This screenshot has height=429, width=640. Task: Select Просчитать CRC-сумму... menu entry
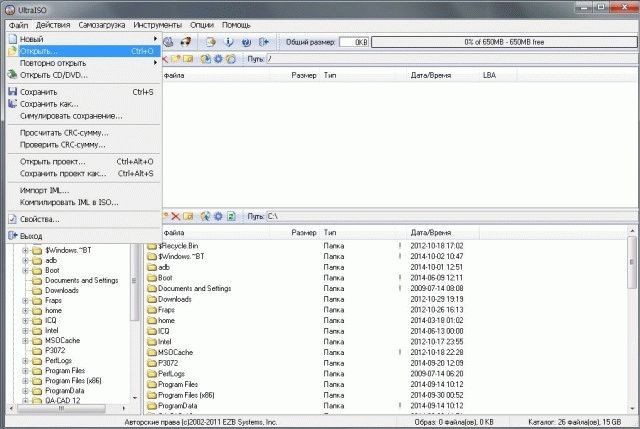(84, 133)
